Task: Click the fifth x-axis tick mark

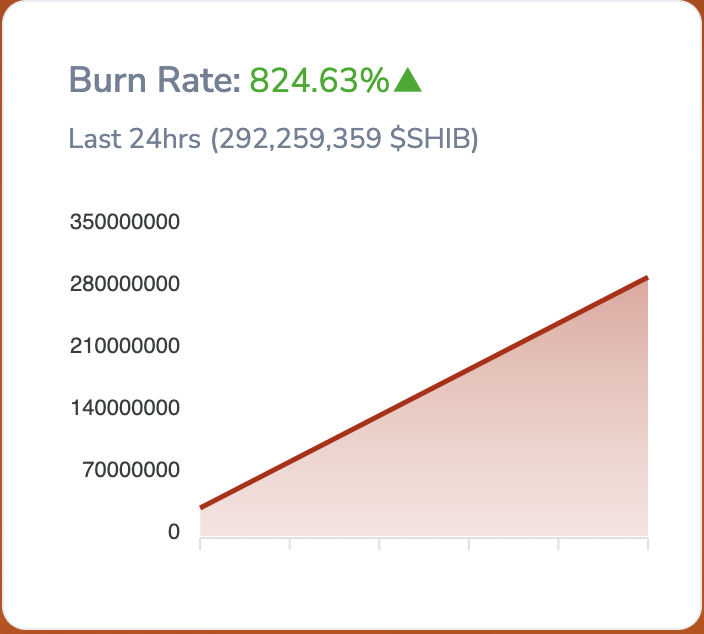Action: 558,543
